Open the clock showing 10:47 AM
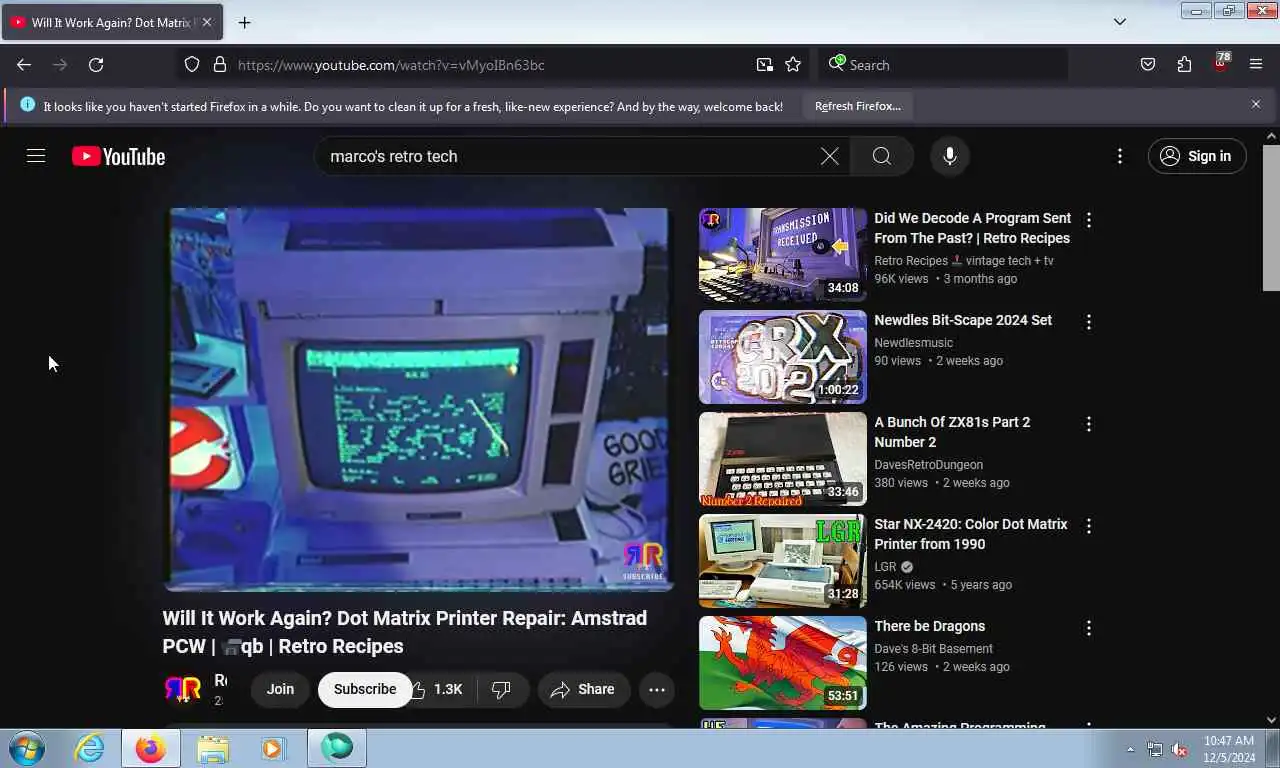Viewport: 1280px width, 768px height. tap(1229, 749)
